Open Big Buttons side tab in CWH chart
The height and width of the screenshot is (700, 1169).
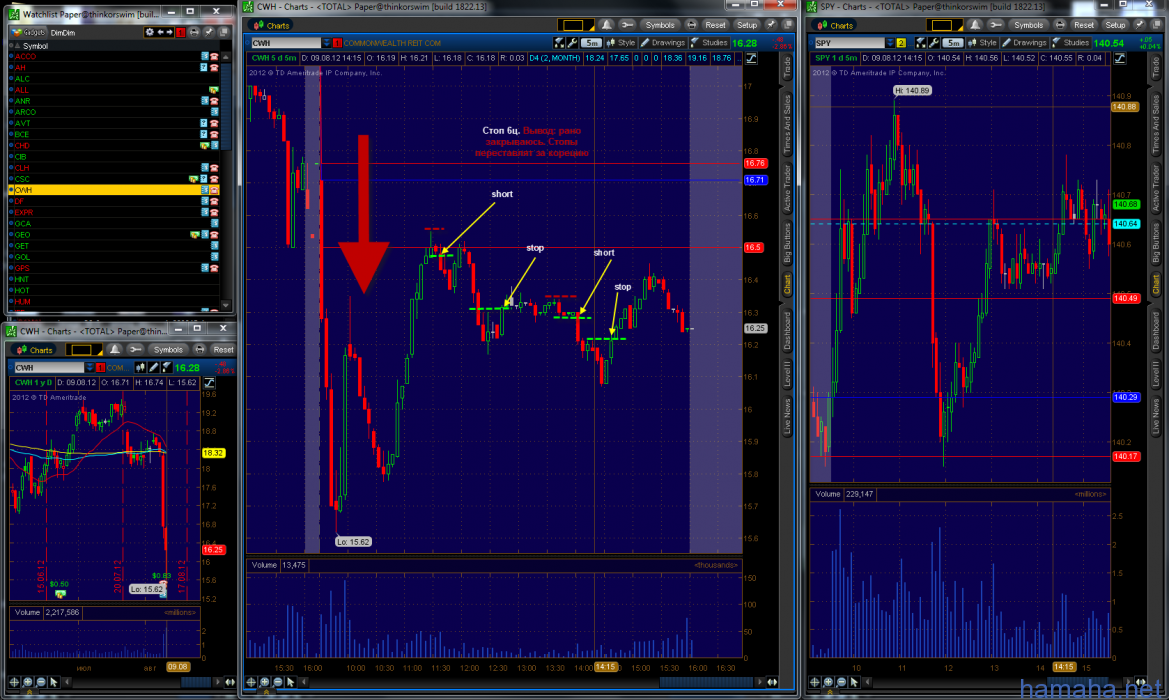click(787, 243)
